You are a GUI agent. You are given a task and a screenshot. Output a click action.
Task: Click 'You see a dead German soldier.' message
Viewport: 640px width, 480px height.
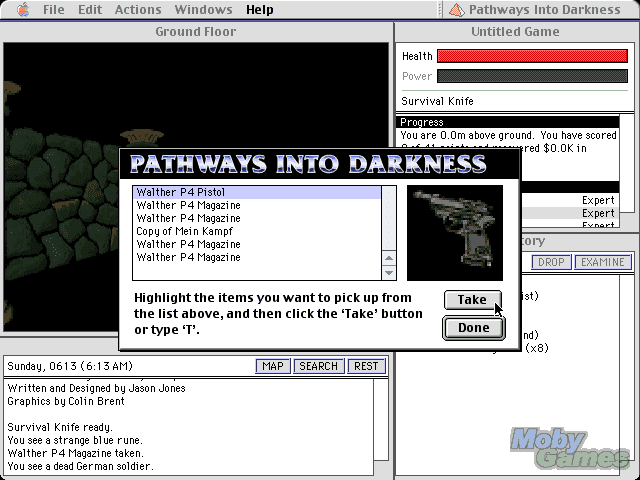tap(80, 466)
